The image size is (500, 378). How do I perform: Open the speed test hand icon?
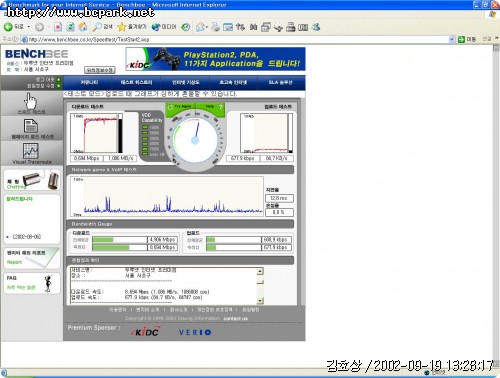[x=31, y=101]
